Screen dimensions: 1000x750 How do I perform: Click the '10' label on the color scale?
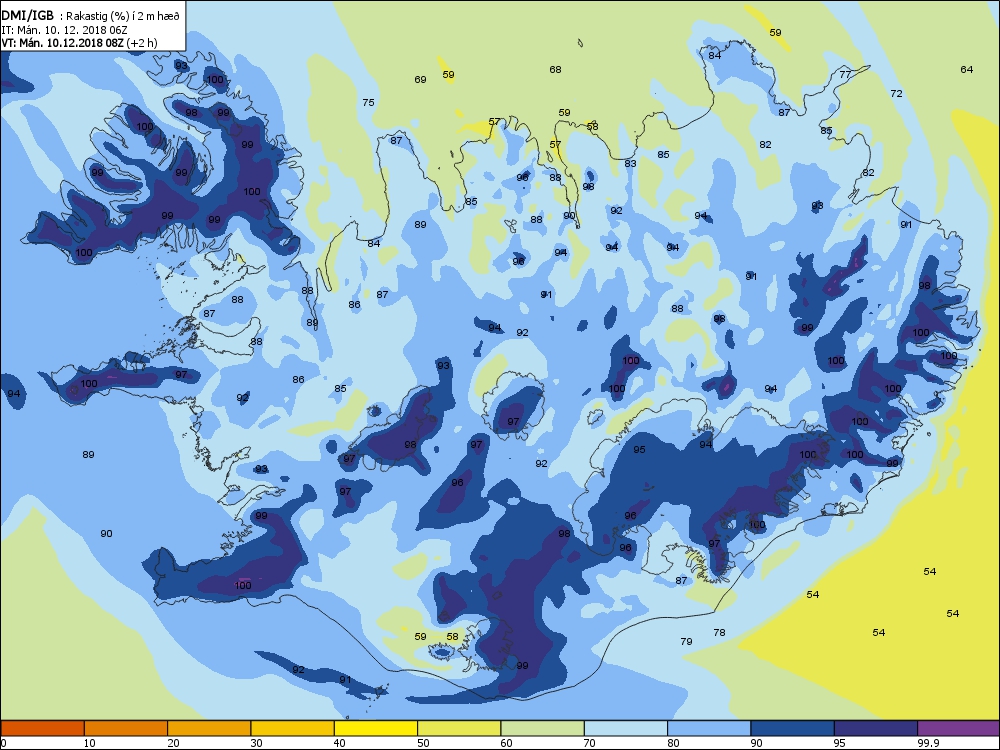coord(89,743)
